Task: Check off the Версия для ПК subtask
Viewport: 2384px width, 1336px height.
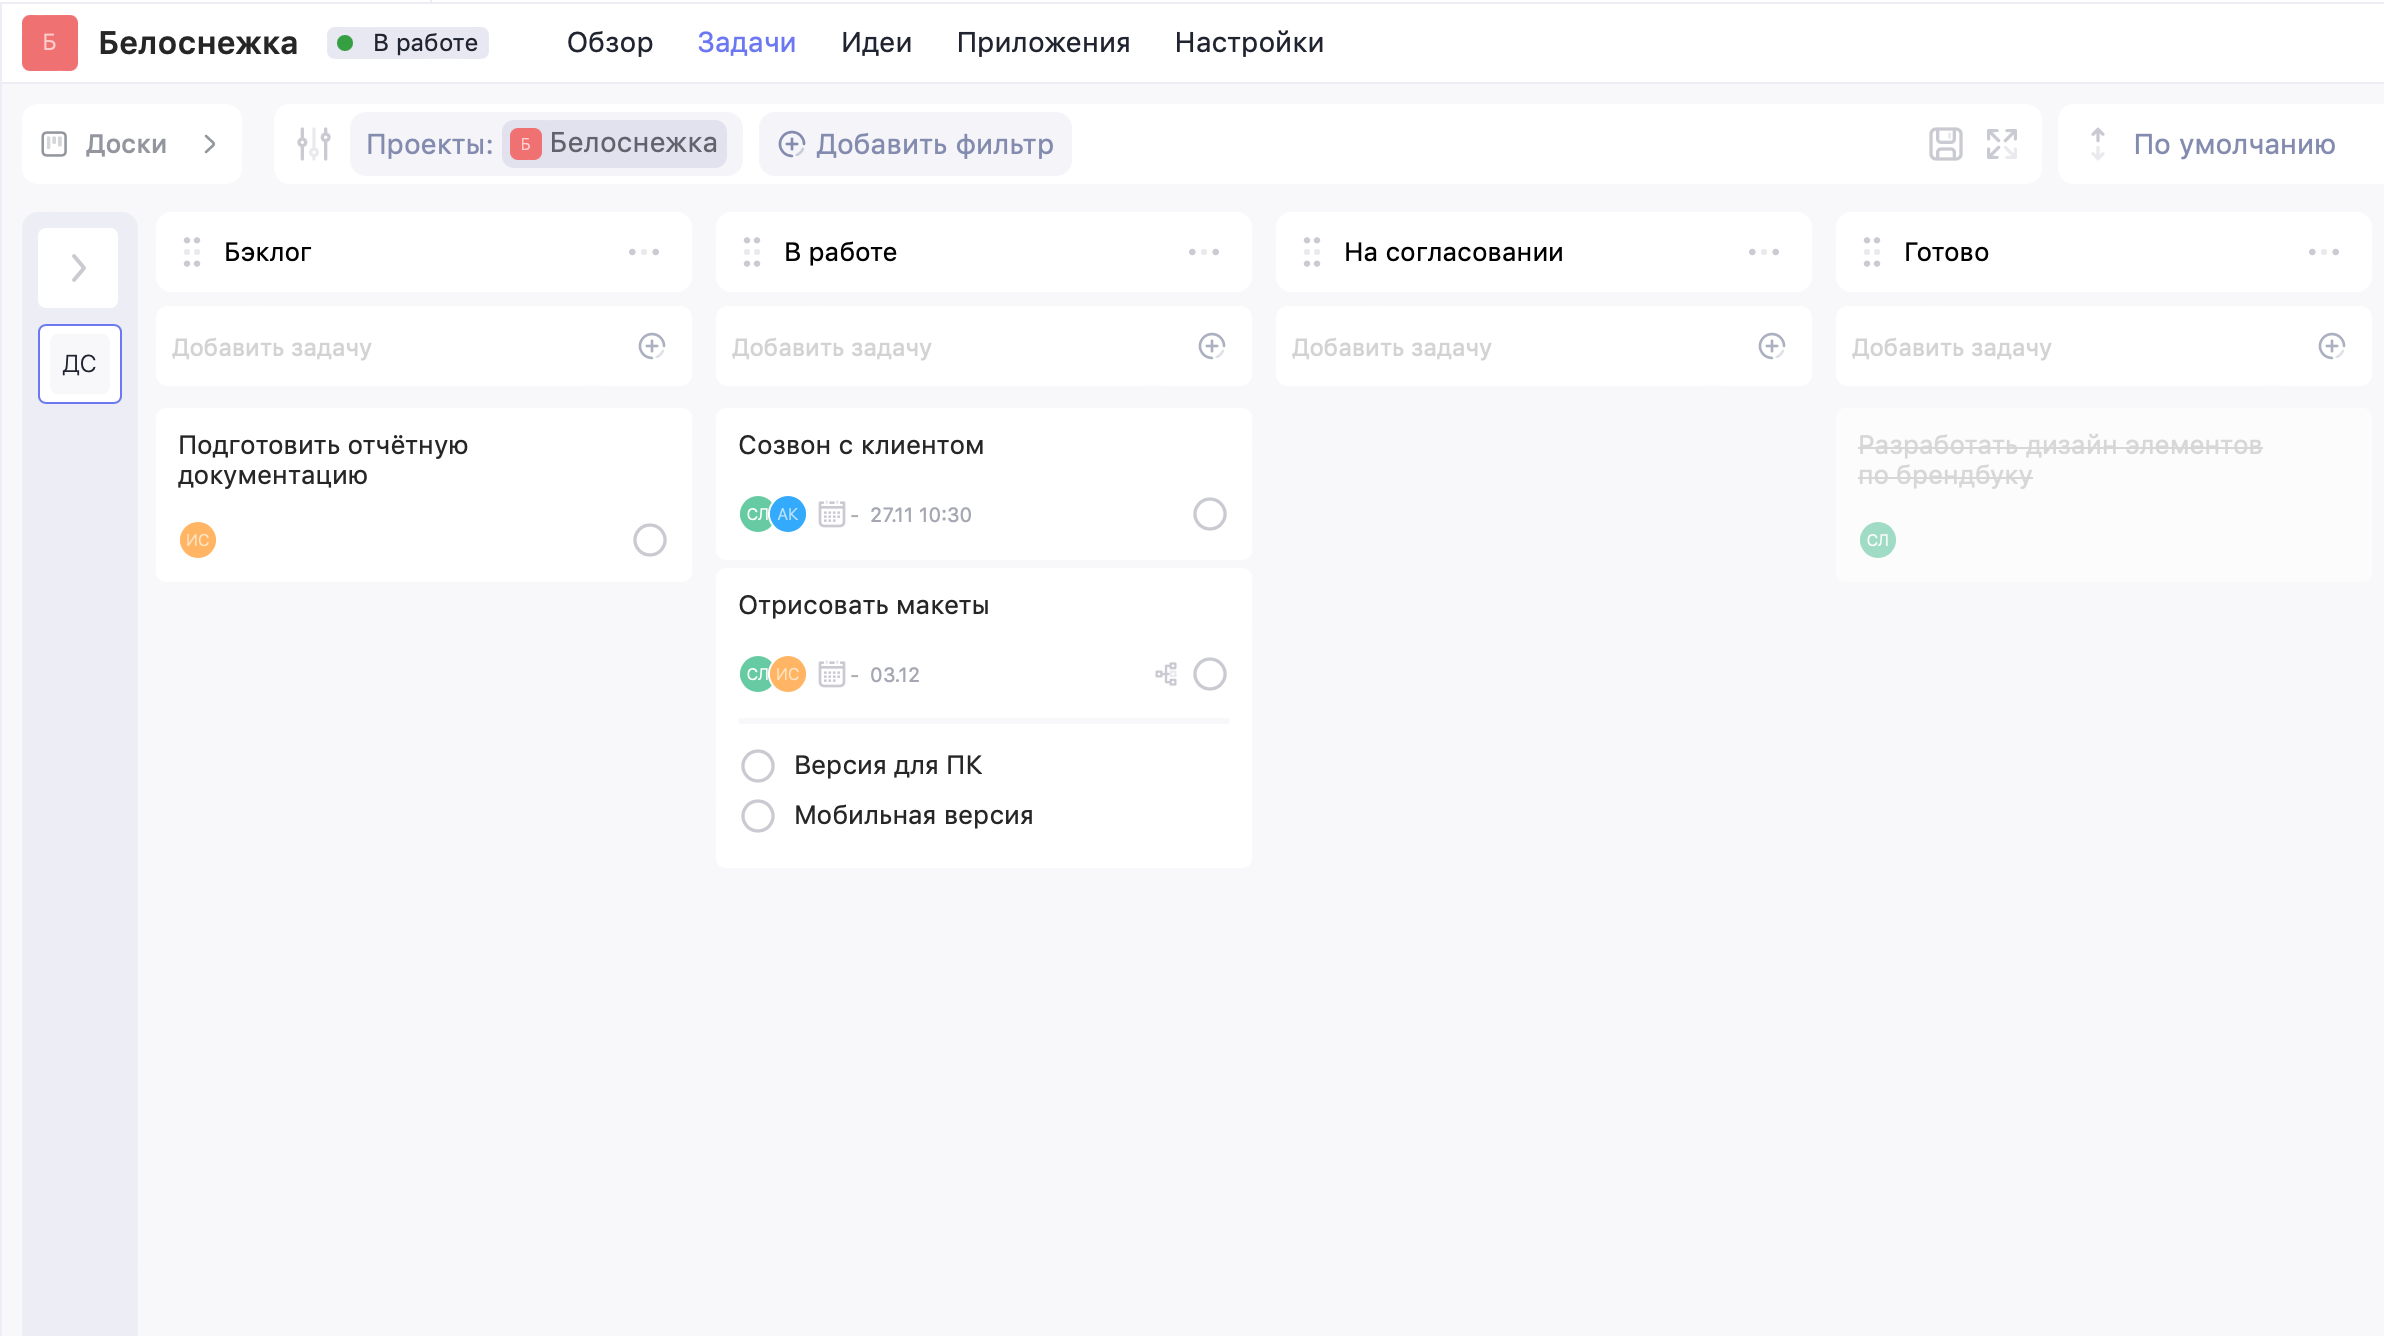Action: pos(758,766)
